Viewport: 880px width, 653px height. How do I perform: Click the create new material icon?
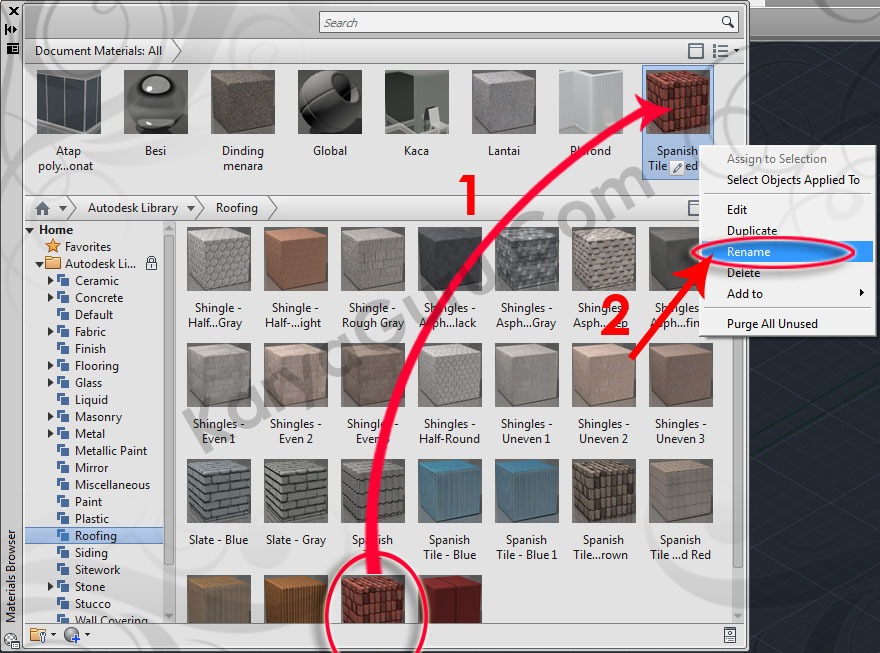pos(71,635)
